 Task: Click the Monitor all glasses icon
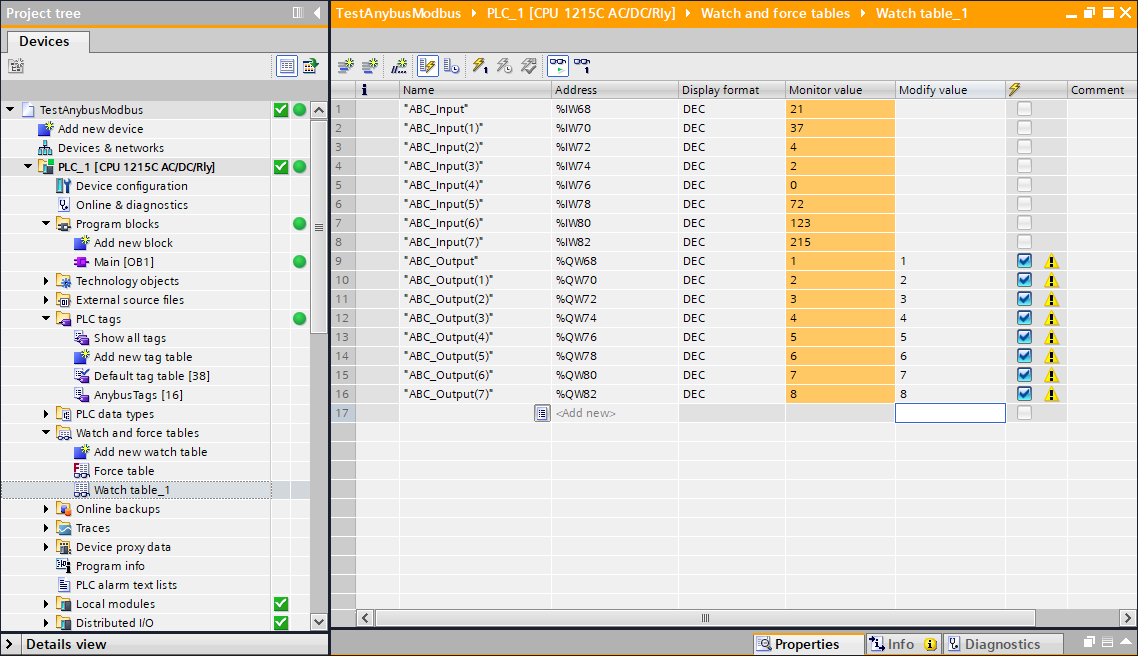557,66
